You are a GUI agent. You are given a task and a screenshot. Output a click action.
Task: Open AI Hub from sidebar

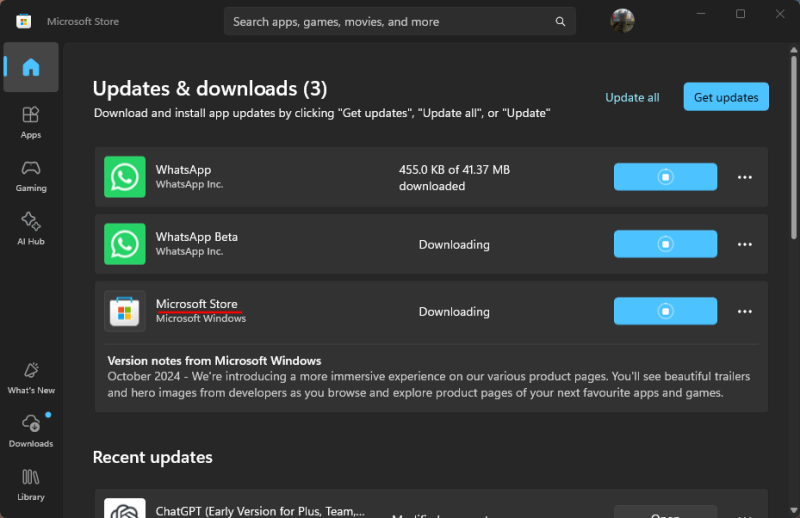tap(31, 228)
